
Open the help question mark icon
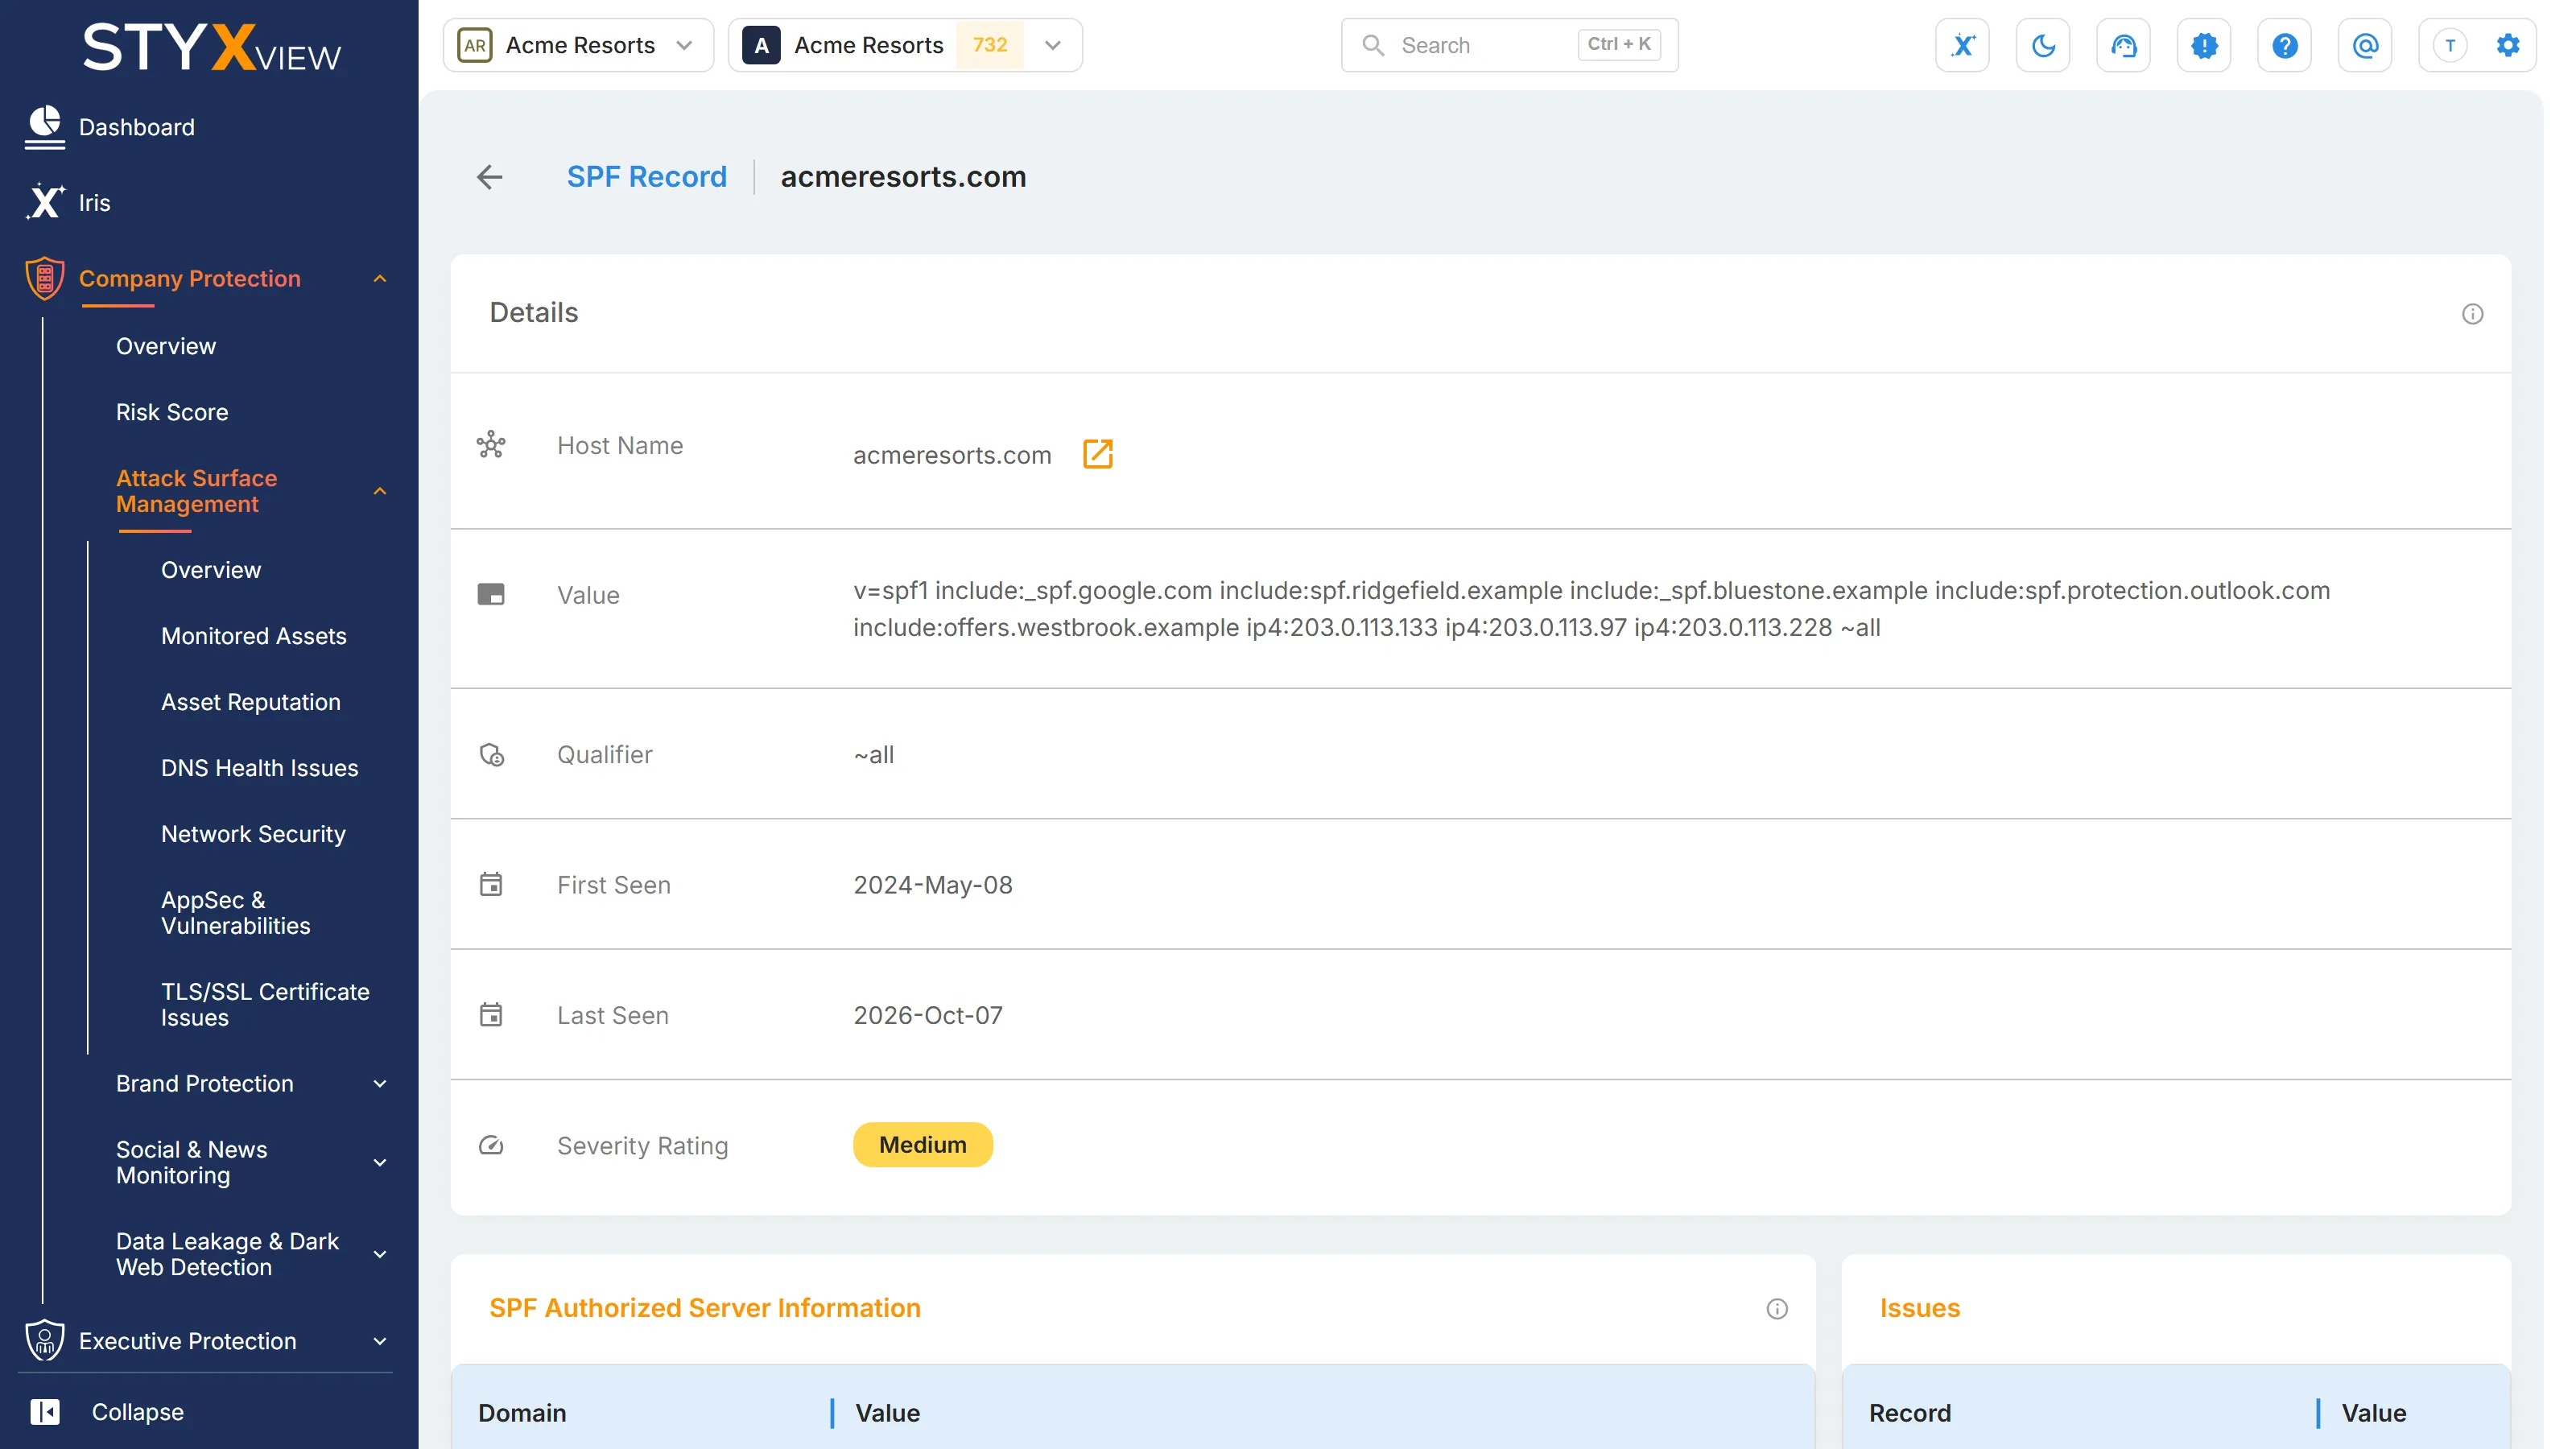tap(2284, 45)
